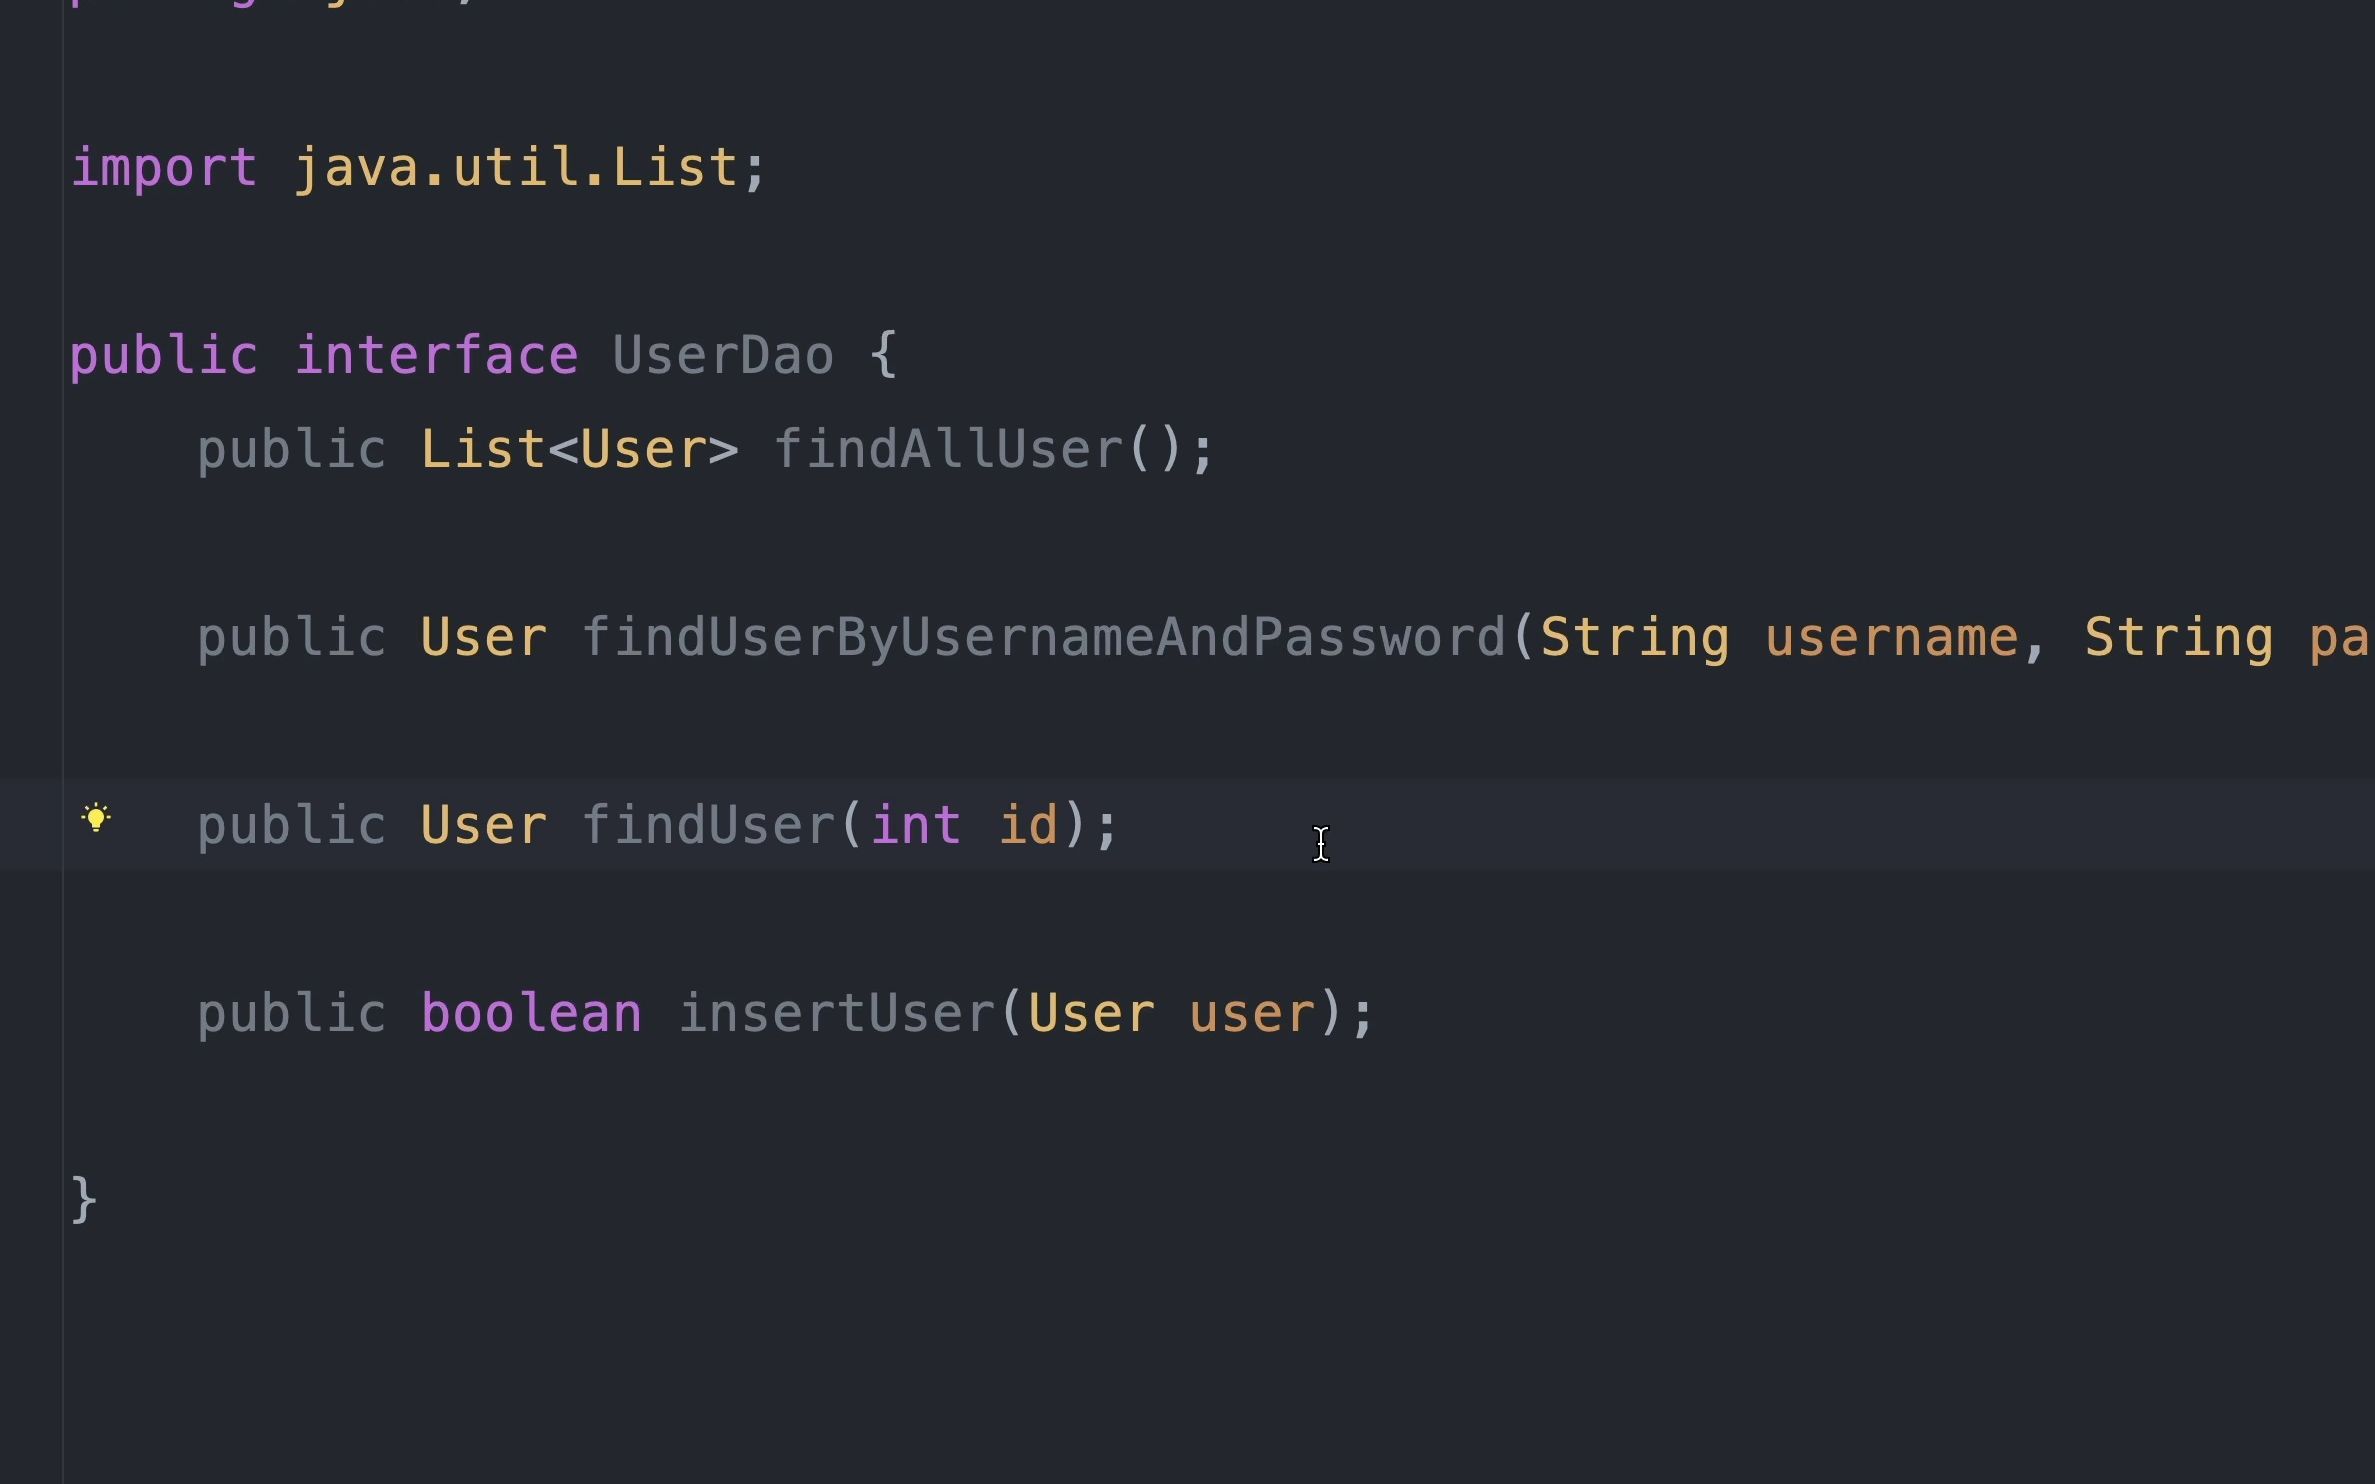Viewport: 2375px width, 1484px height.
Task: Click on insertUser method declaration
Action: 838,1012
